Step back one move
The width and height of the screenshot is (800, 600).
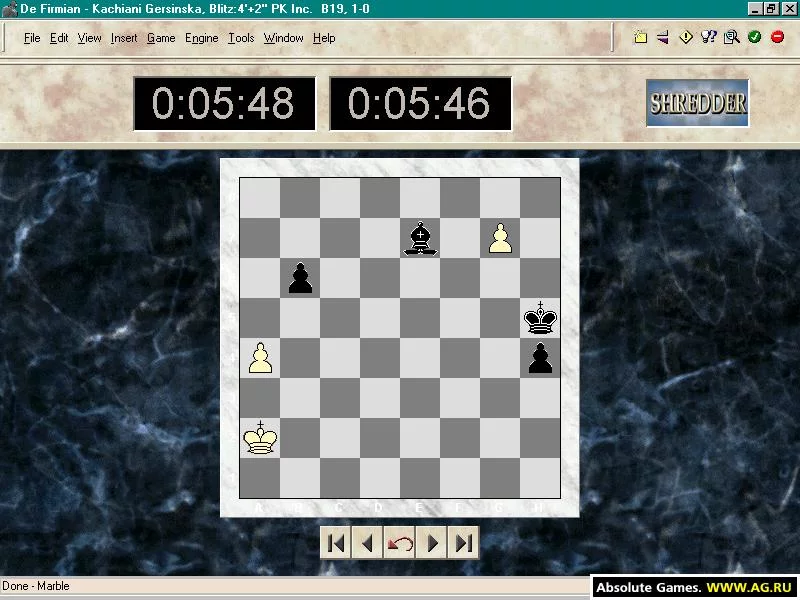(x=367, y=543)
